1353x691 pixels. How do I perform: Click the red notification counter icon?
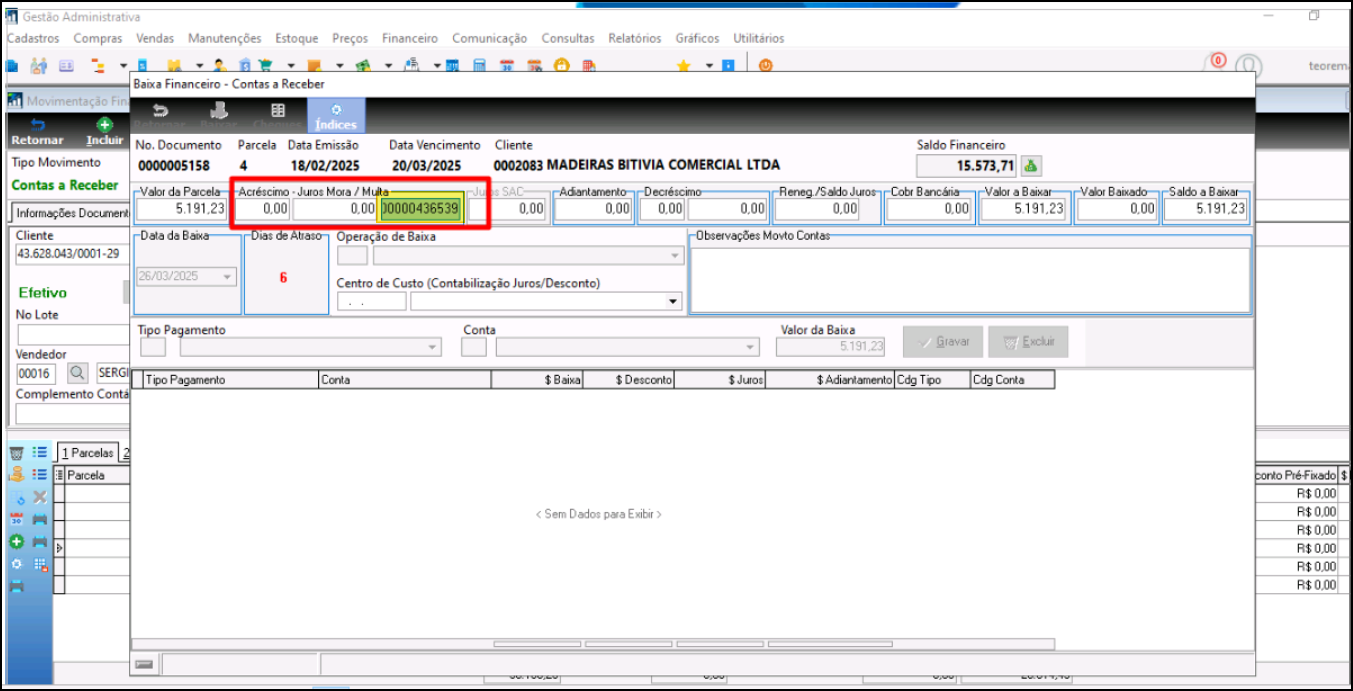pos(1218,61)
